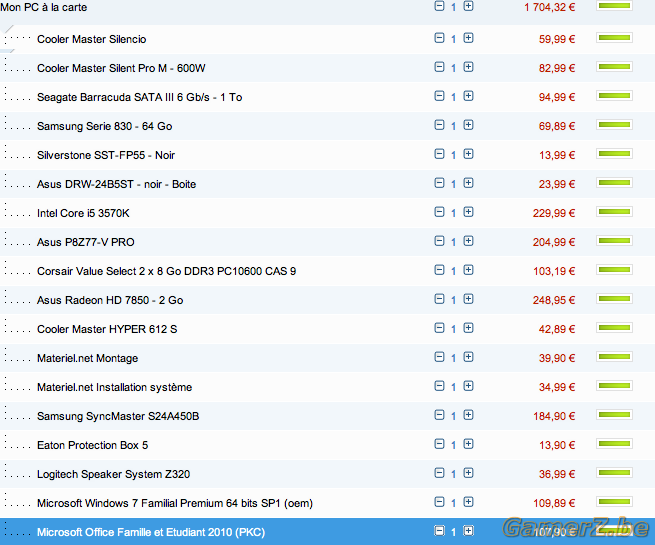Decrease Asus Radeon HD 7850 quantity
The height and width of the screenshot is (545, 655).
click(439, 299)
